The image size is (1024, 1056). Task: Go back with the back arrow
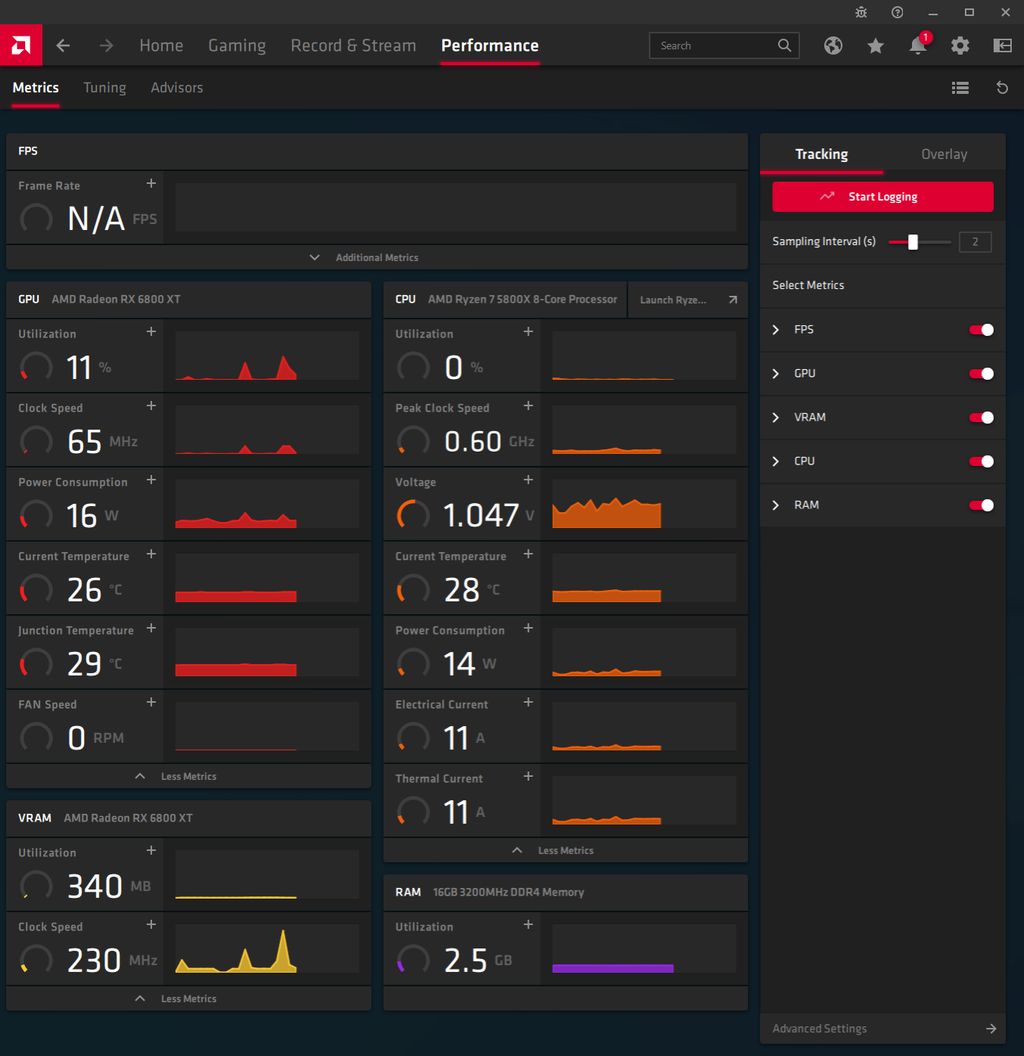click(x=63, y=46)
